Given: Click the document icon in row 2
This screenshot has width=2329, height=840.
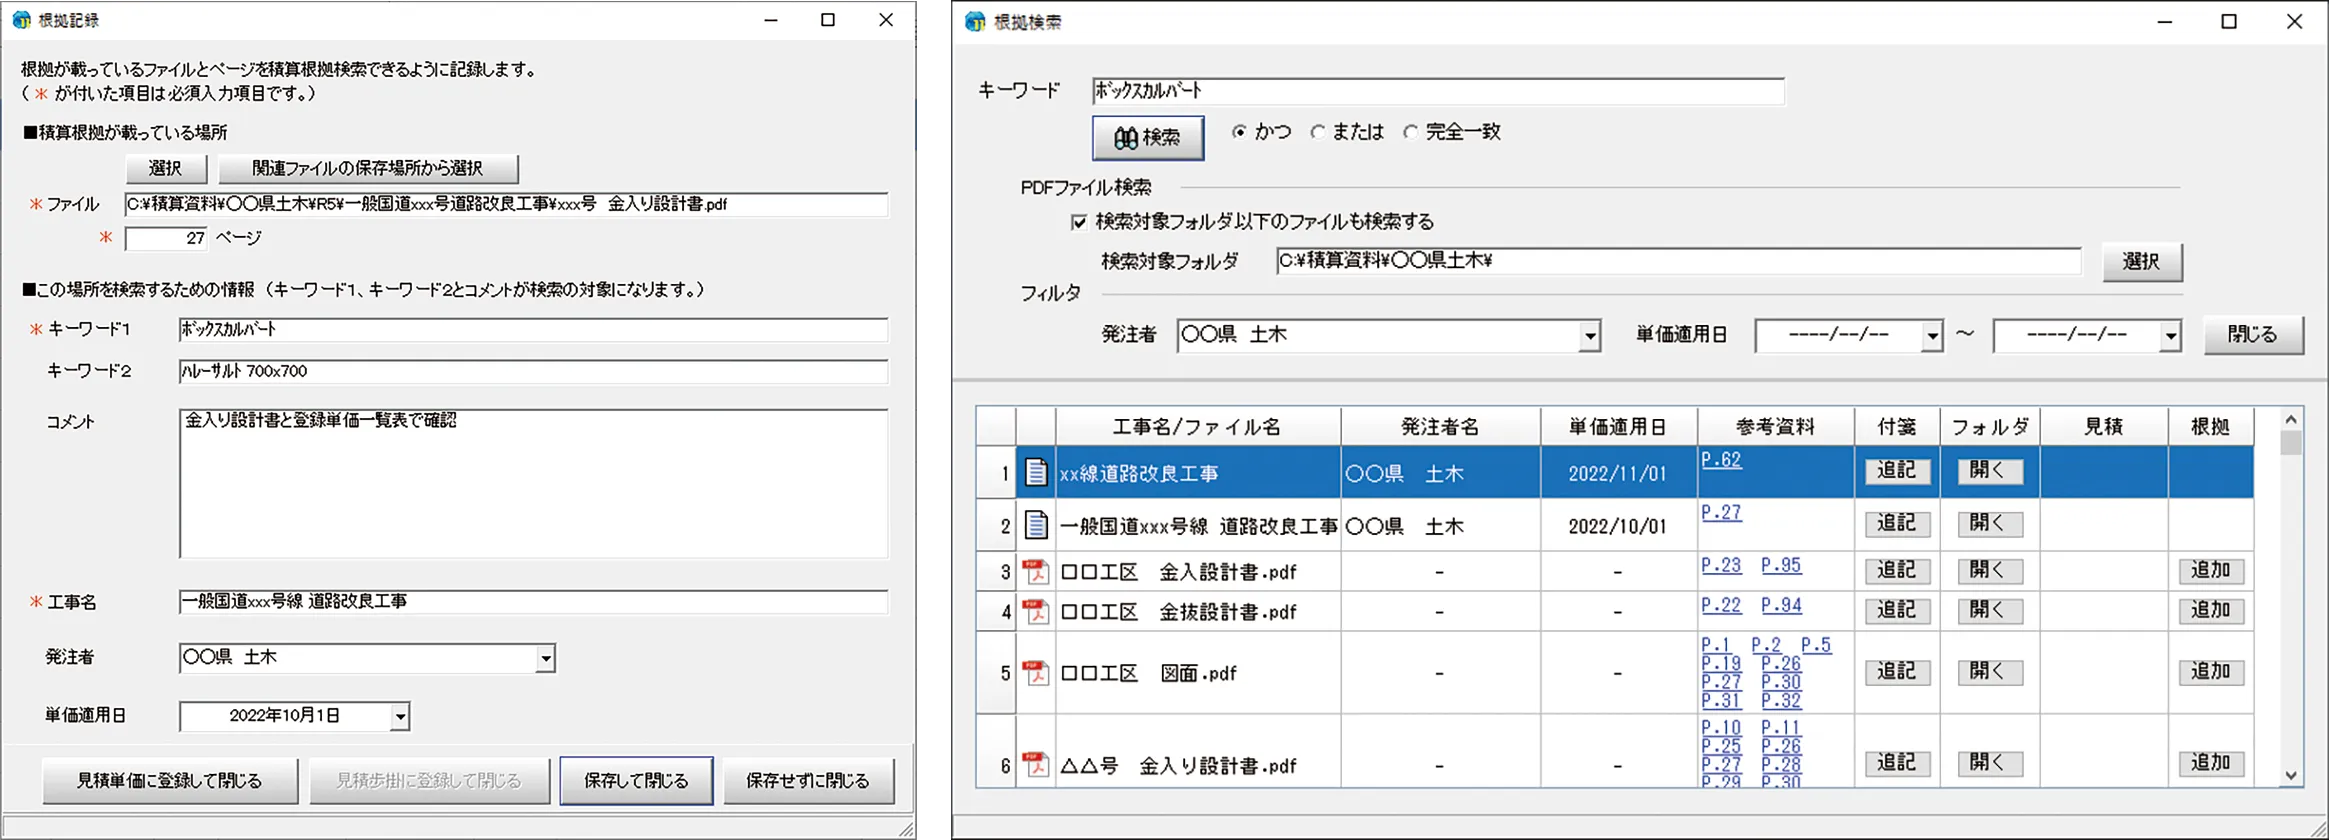Looking at the screenshot, I should coord(1036,525).
